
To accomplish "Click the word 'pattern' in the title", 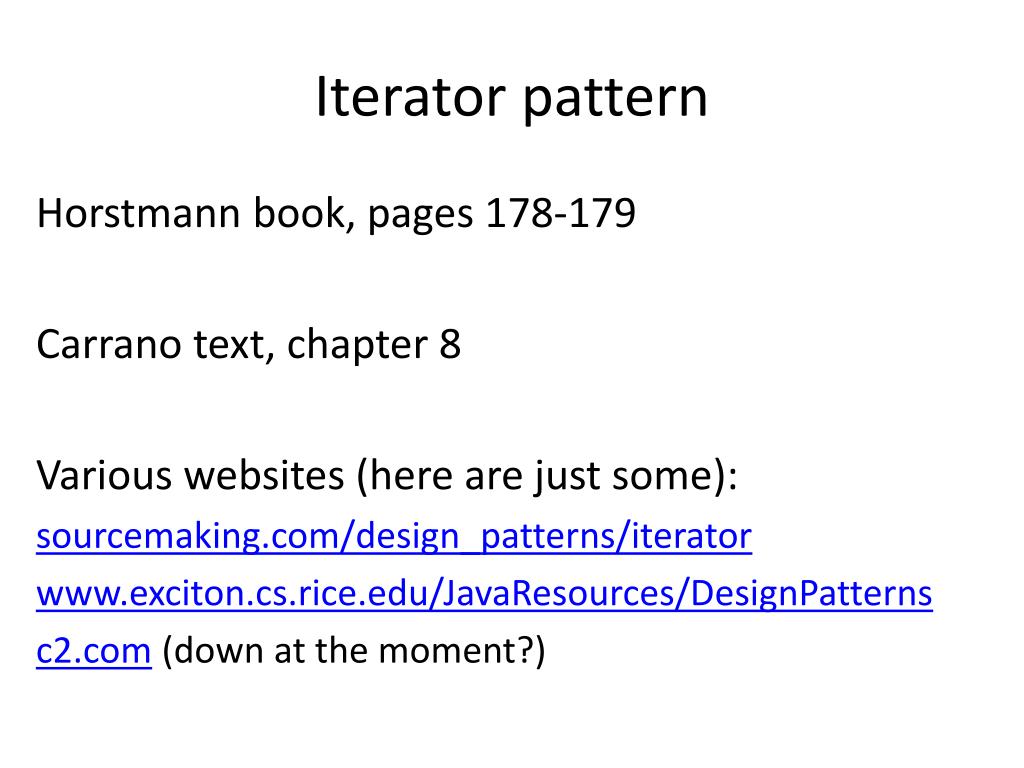I will click(x=615, y=99).
